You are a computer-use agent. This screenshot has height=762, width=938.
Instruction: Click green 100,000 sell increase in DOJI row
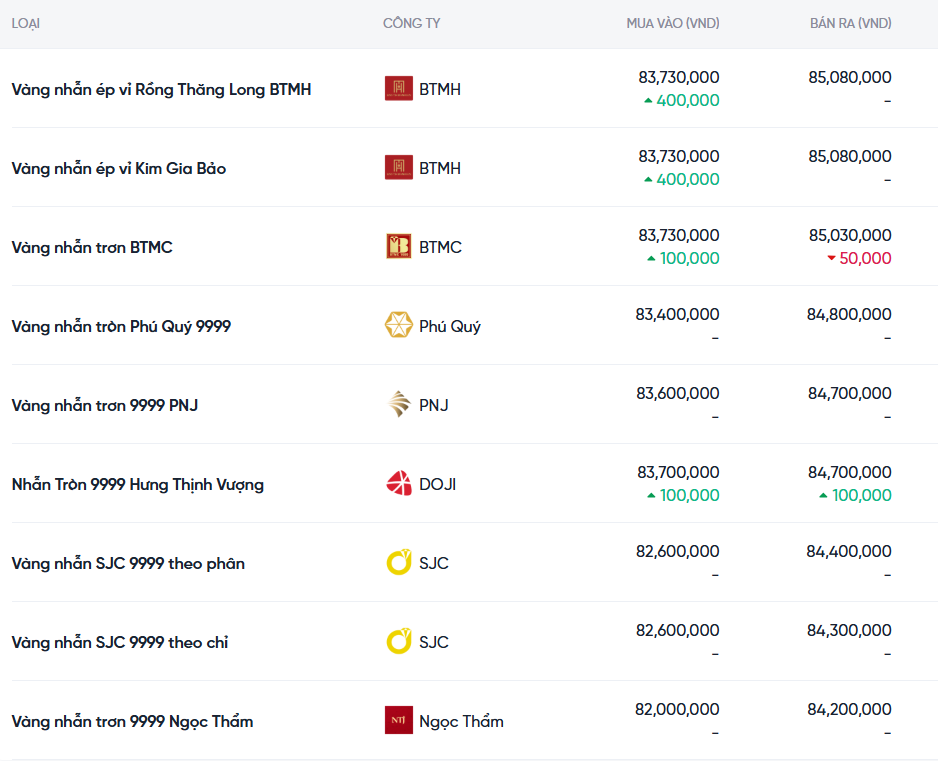pos(855,495)
